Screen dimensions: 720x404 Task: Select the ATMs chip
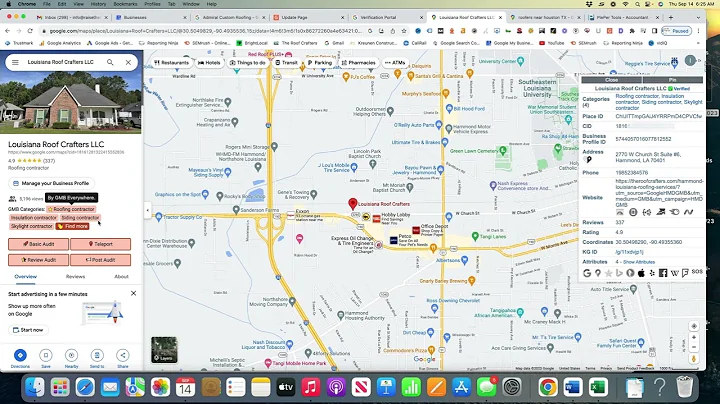395,62
